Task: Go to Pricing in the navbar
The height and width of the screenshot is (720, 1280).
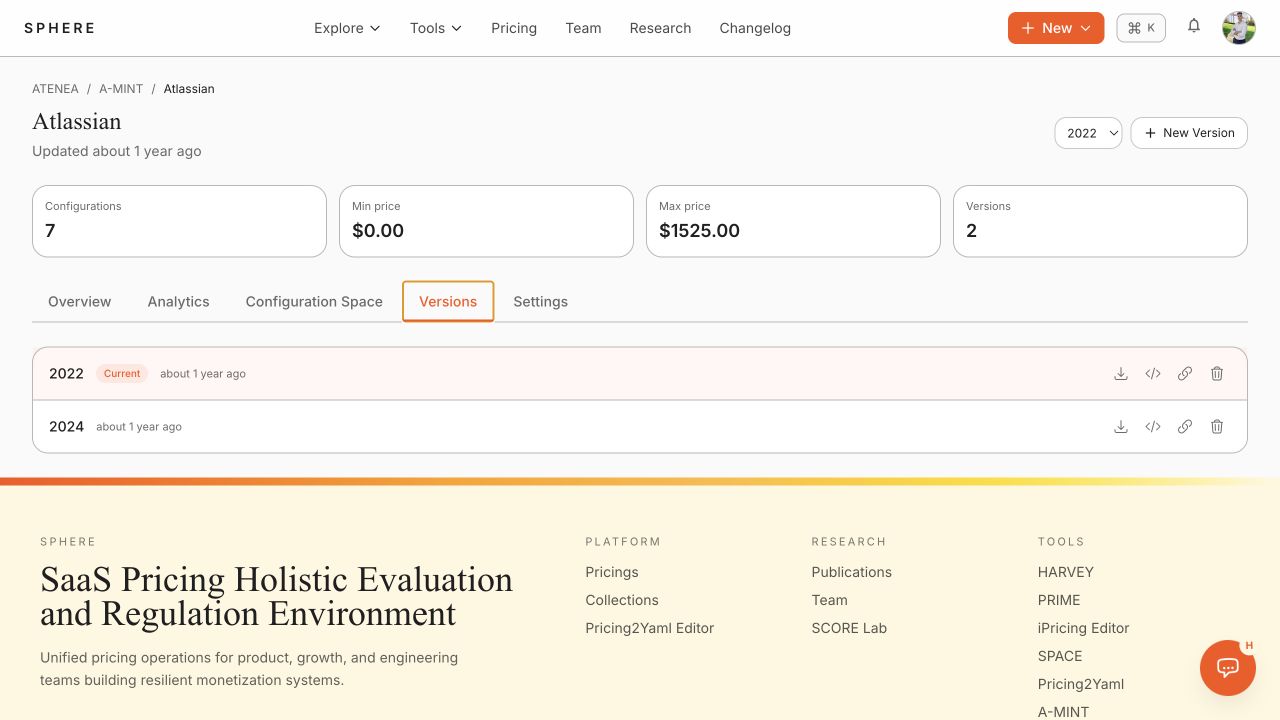Action: [514, 28]
